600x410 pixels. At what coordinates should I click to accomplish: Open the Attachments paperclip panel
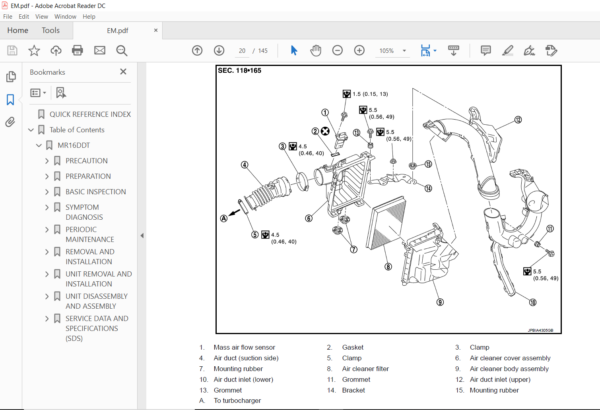click(x=11, y=122)
